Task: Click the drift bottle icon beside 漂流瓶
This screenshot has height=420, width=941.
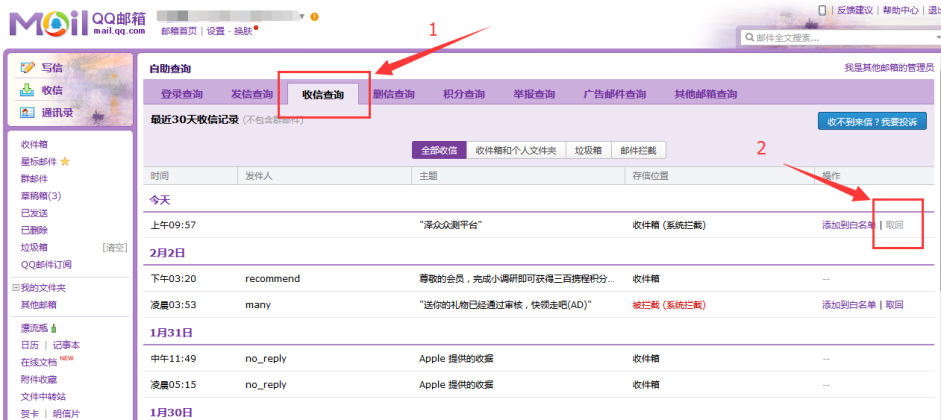Action: [x=54, y=328]
